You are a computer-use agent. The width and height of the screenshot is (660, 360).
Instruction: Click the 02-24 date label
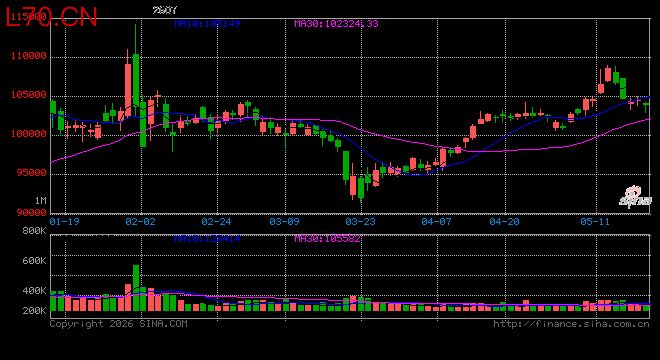pyautogui.click(x=216, y=221)
